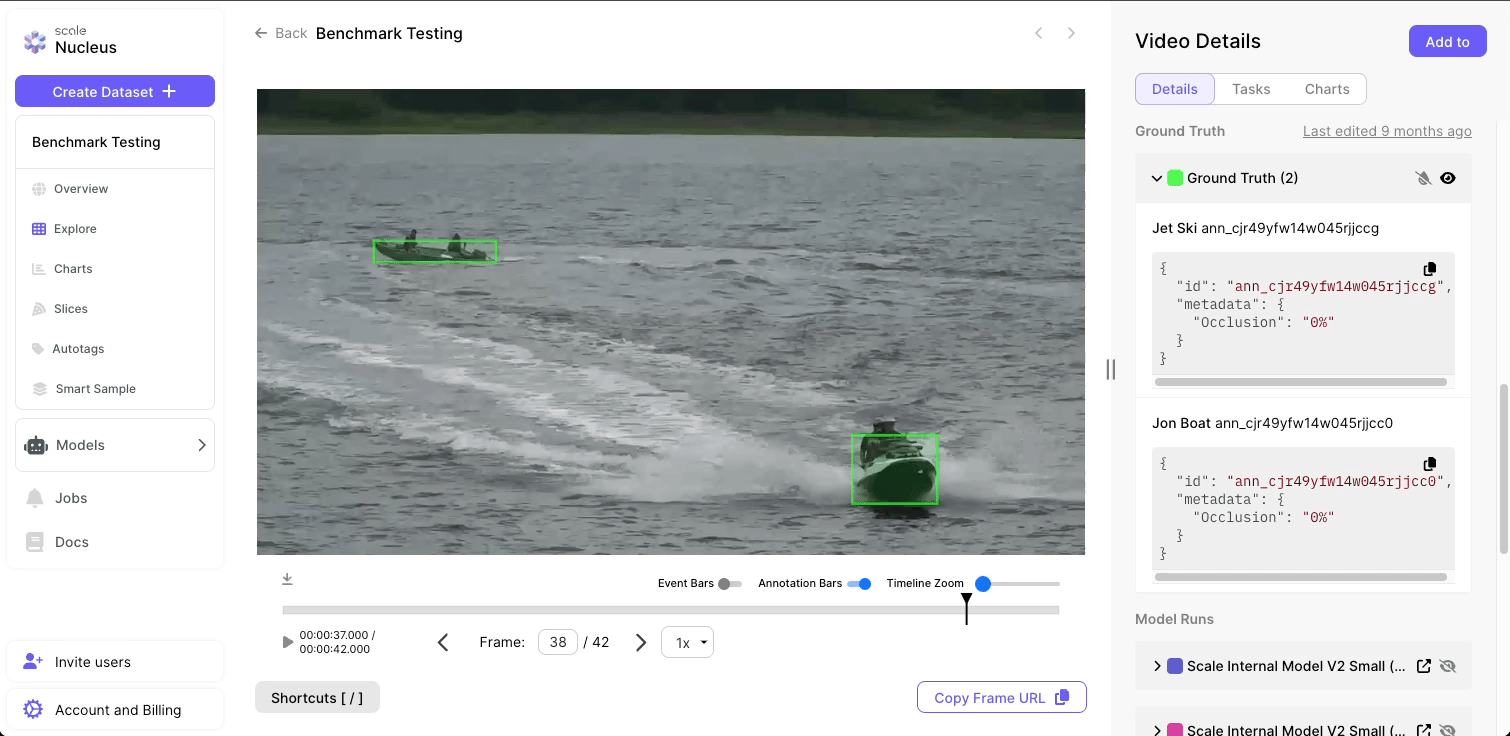Hide Ground Truth annotations with the eye icon
The width and height of the screenshot is (1510, 736).
coord(1448,177)
